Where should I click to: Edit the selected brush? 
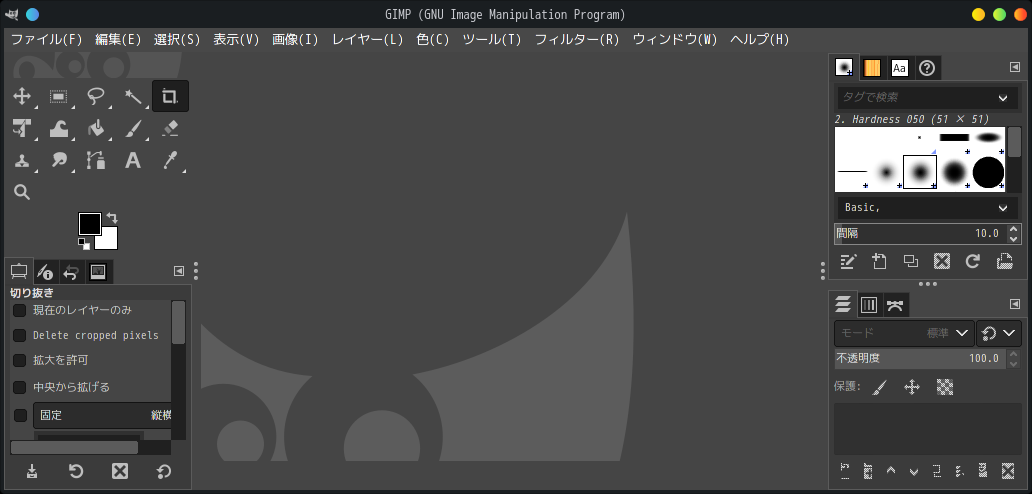click(848, 261)
